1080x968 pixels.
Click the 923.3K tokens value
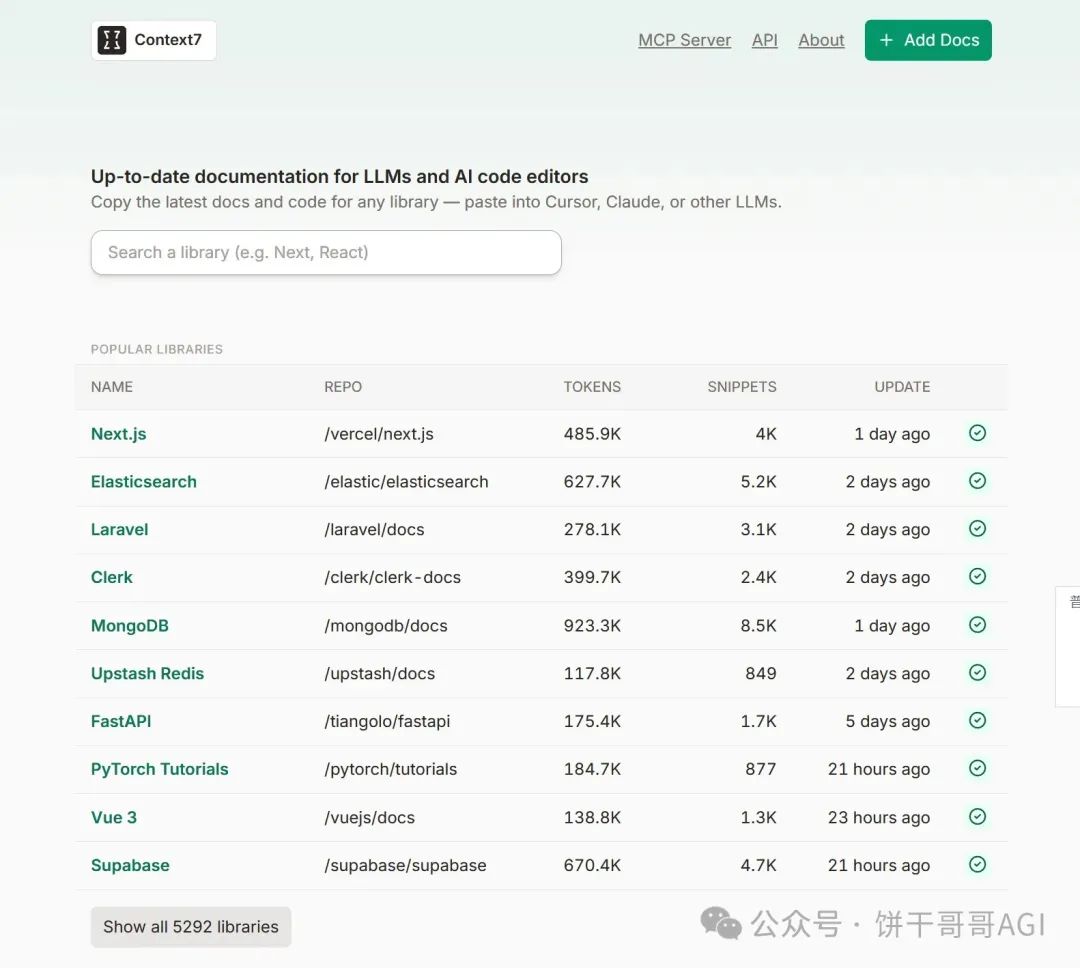[592, 626]
